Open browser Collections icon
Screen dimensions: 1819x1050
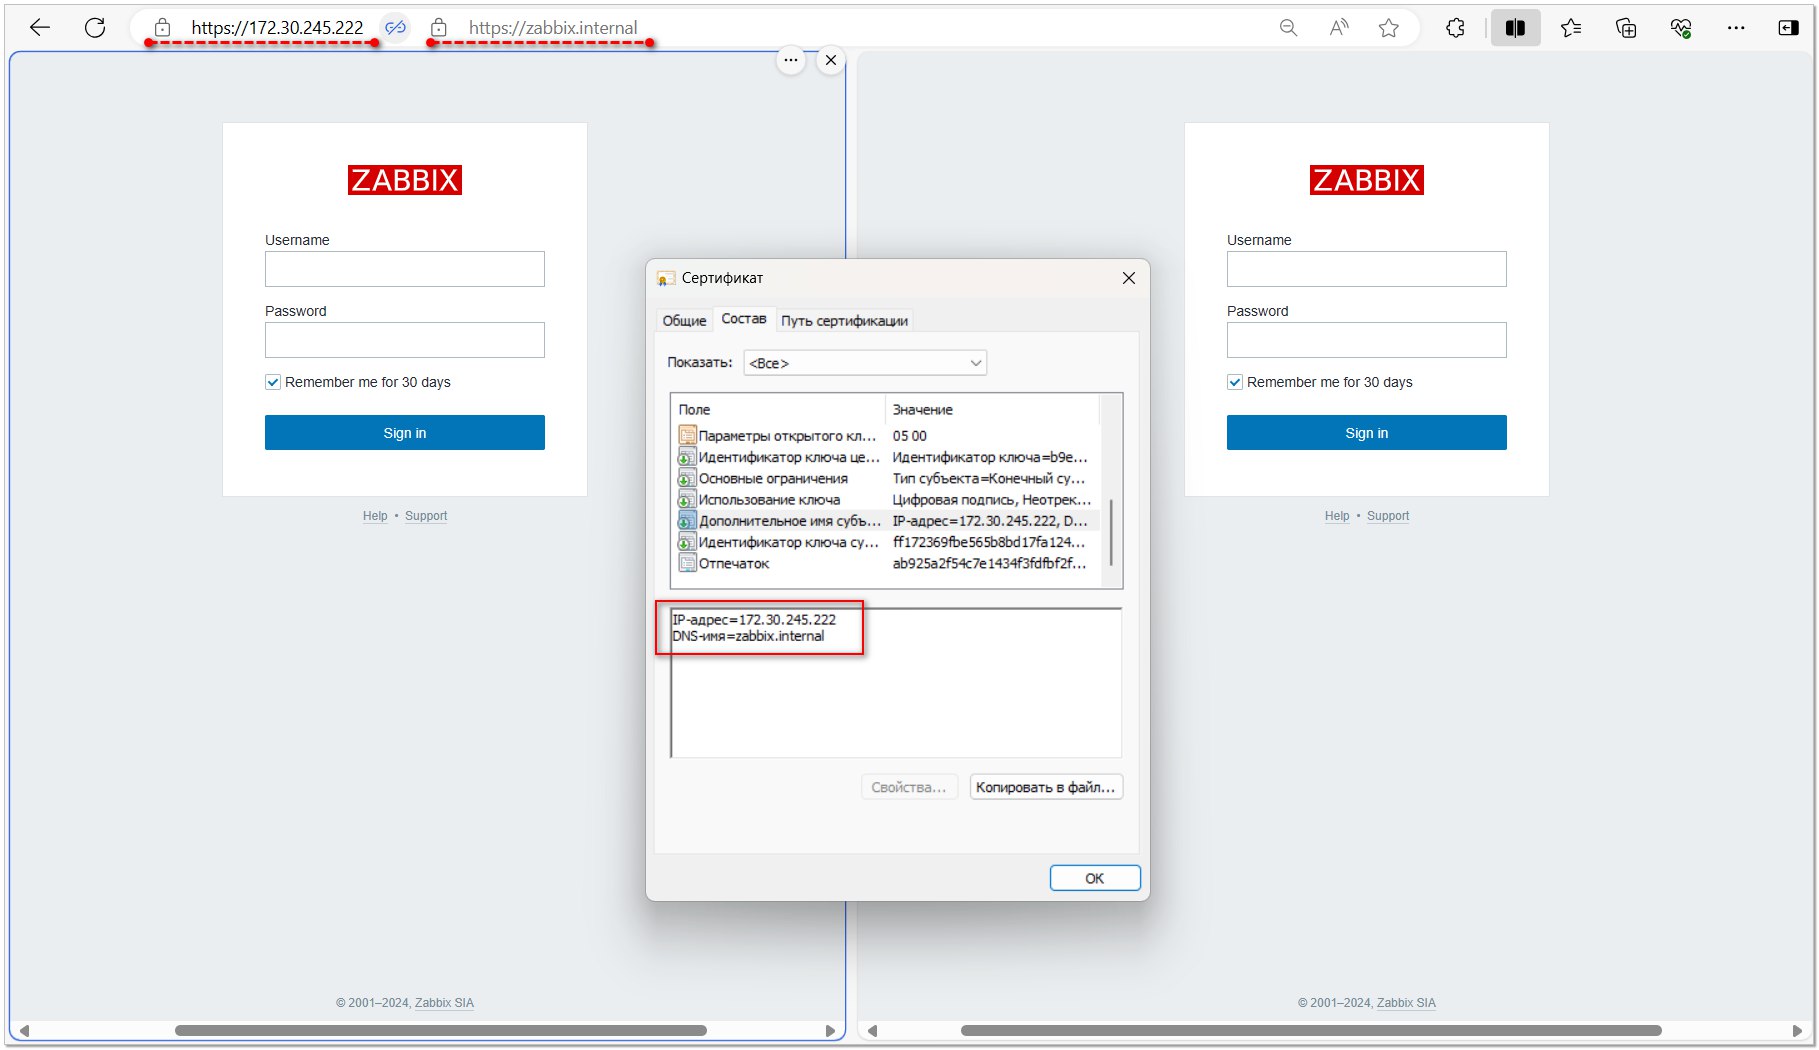point(1626,28)
